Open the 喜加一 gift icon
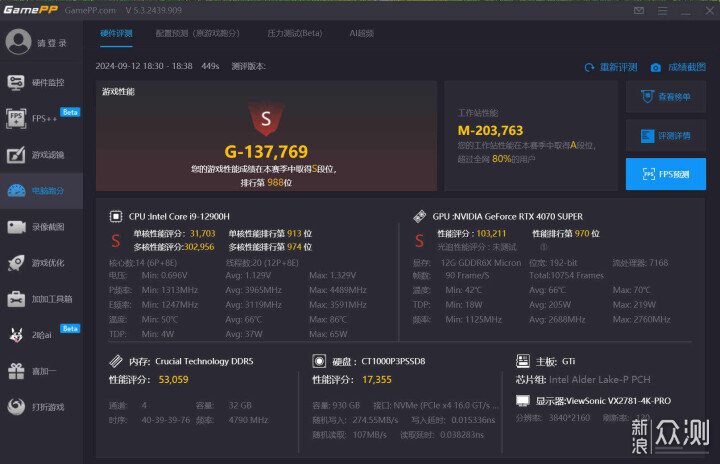The width and height of the screenshot is (720, 464). (x=16, y=371)
